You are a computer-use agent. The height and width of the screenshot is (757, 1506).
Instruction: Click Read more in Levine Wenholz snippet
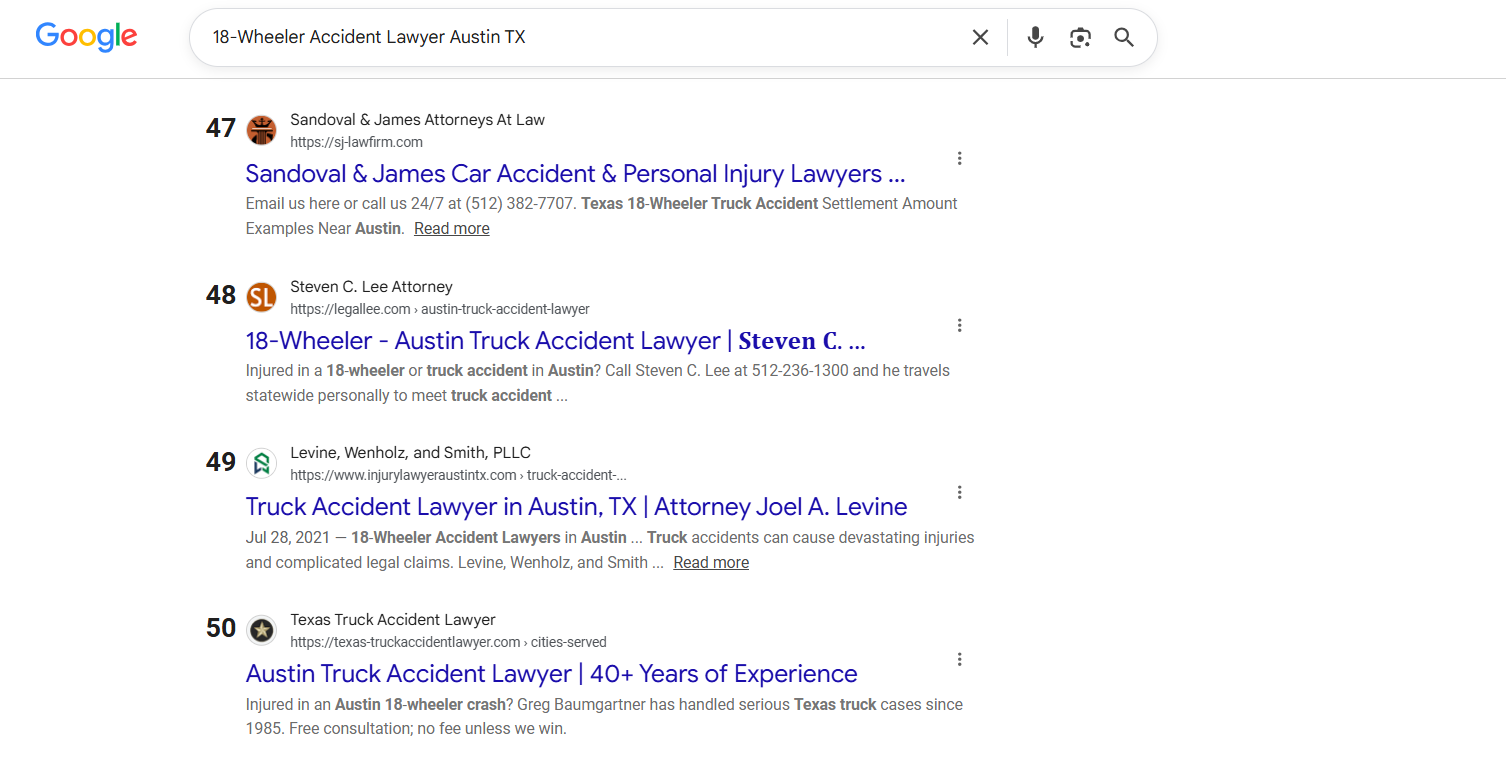click(x=711, y=562)
